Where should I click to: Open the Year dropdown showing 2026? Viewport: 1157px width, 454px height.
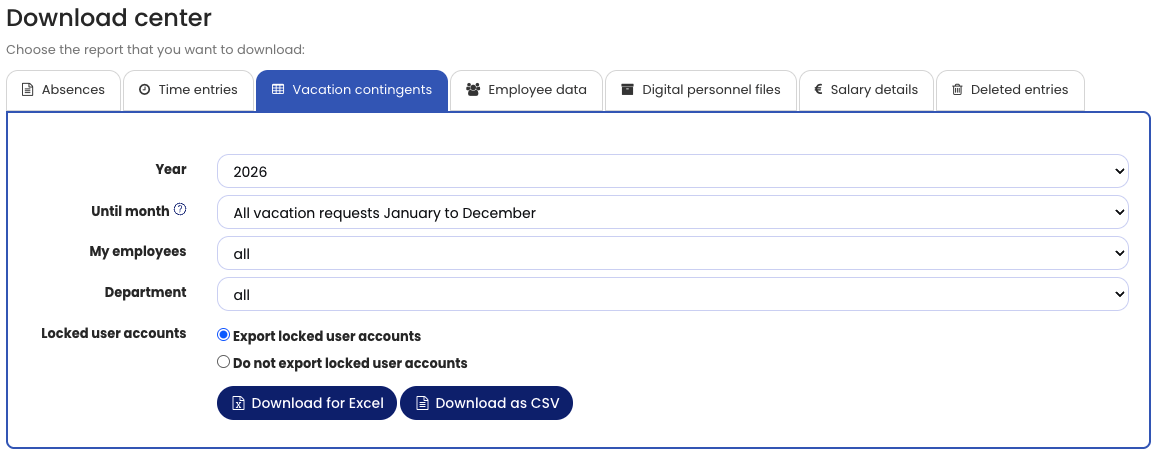click(x=672, y=172)
